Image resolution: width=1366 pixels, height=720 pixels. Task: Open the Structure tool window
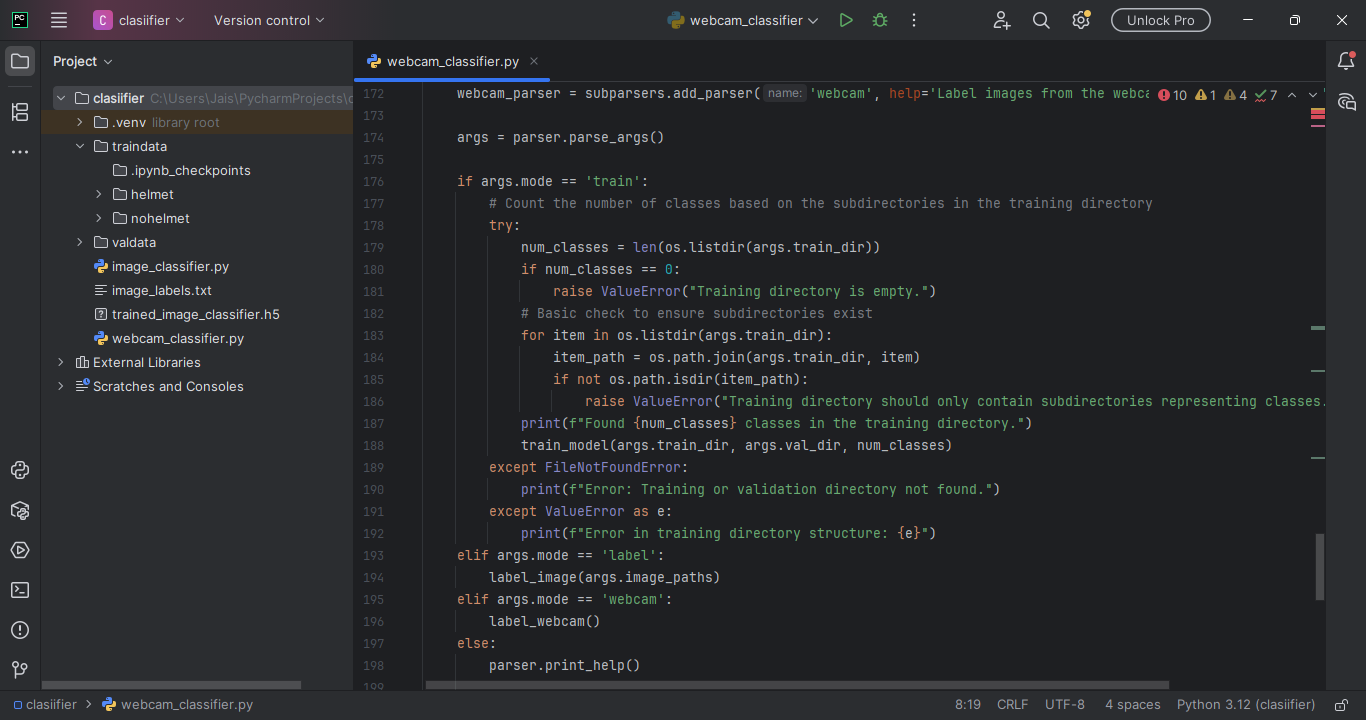pos(20,112)
